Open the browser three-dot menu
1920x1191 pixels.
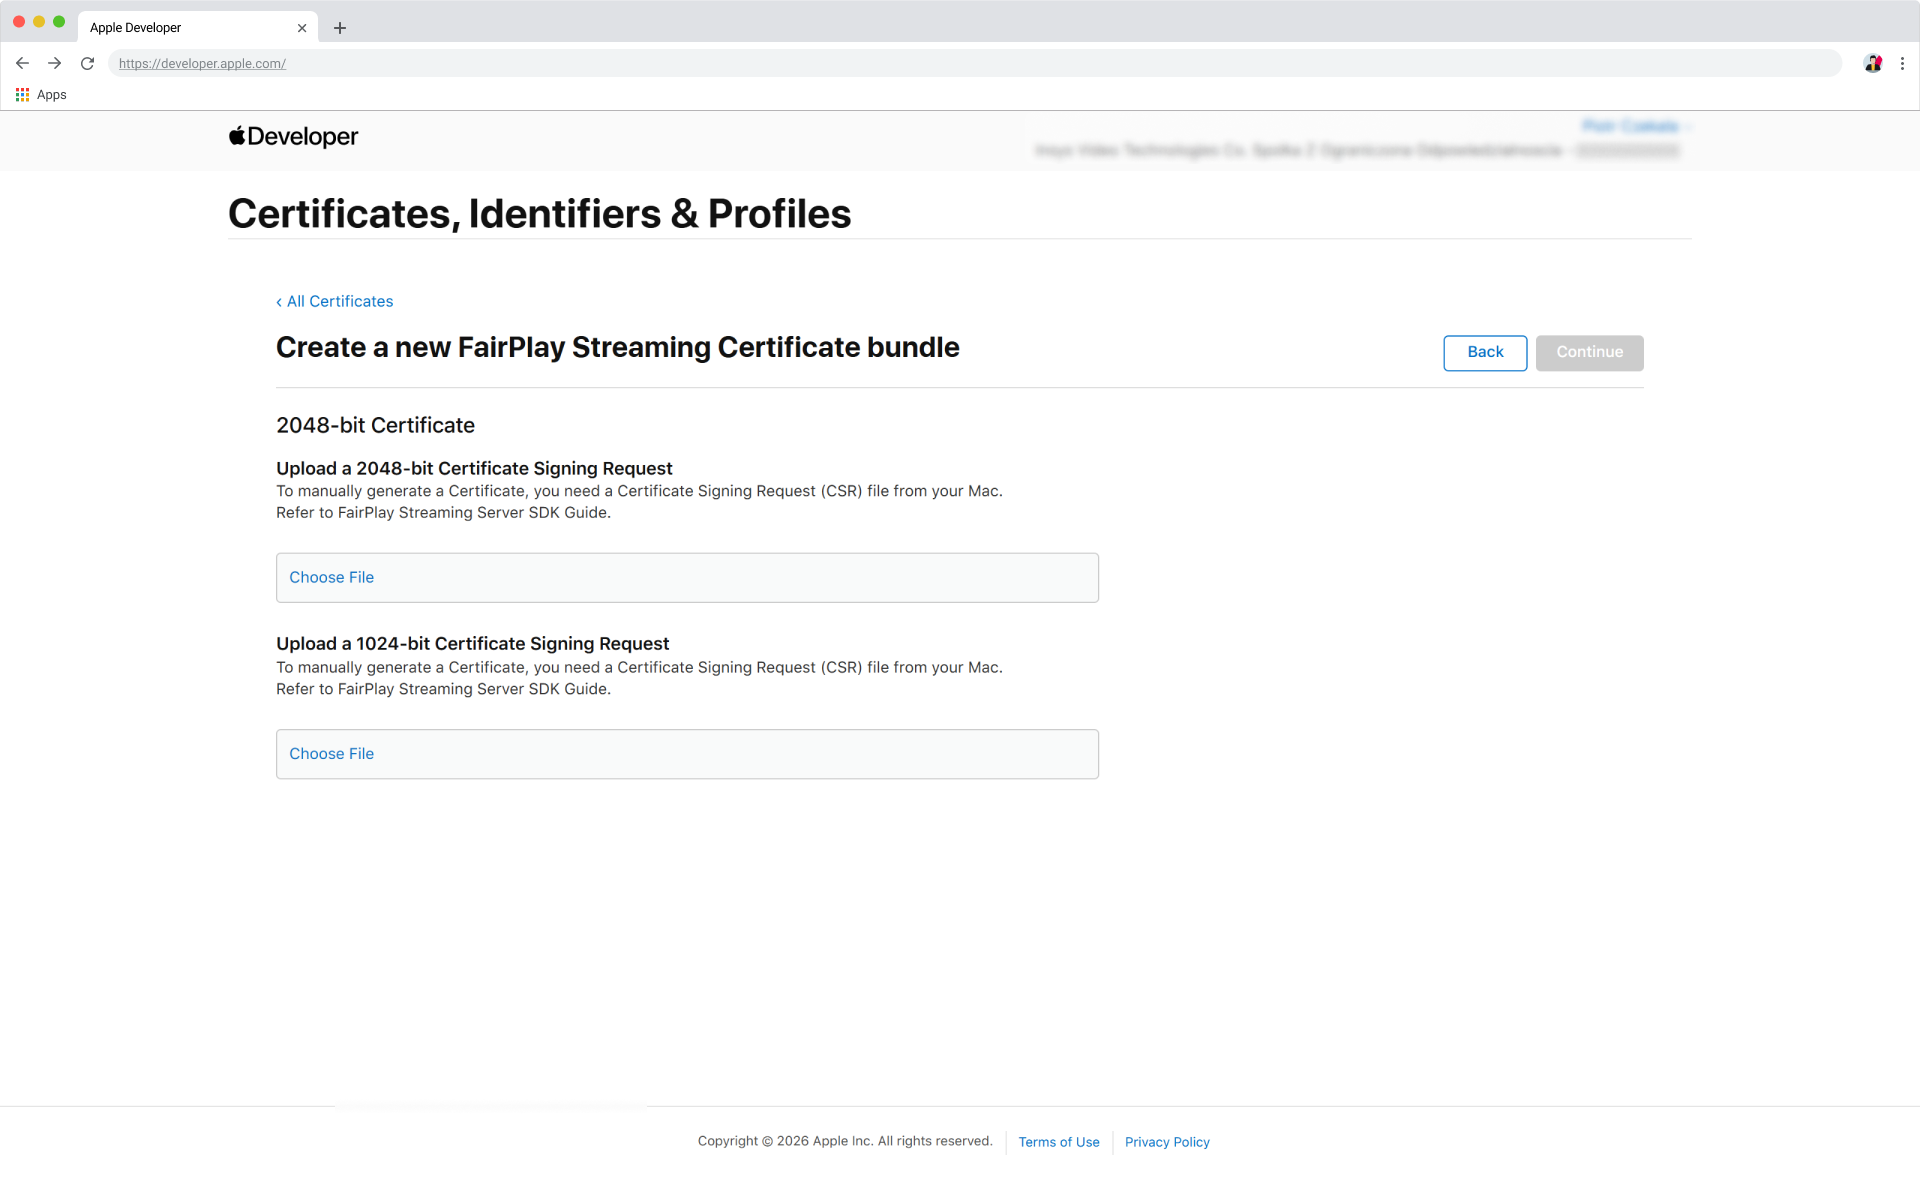(1902, 63)
